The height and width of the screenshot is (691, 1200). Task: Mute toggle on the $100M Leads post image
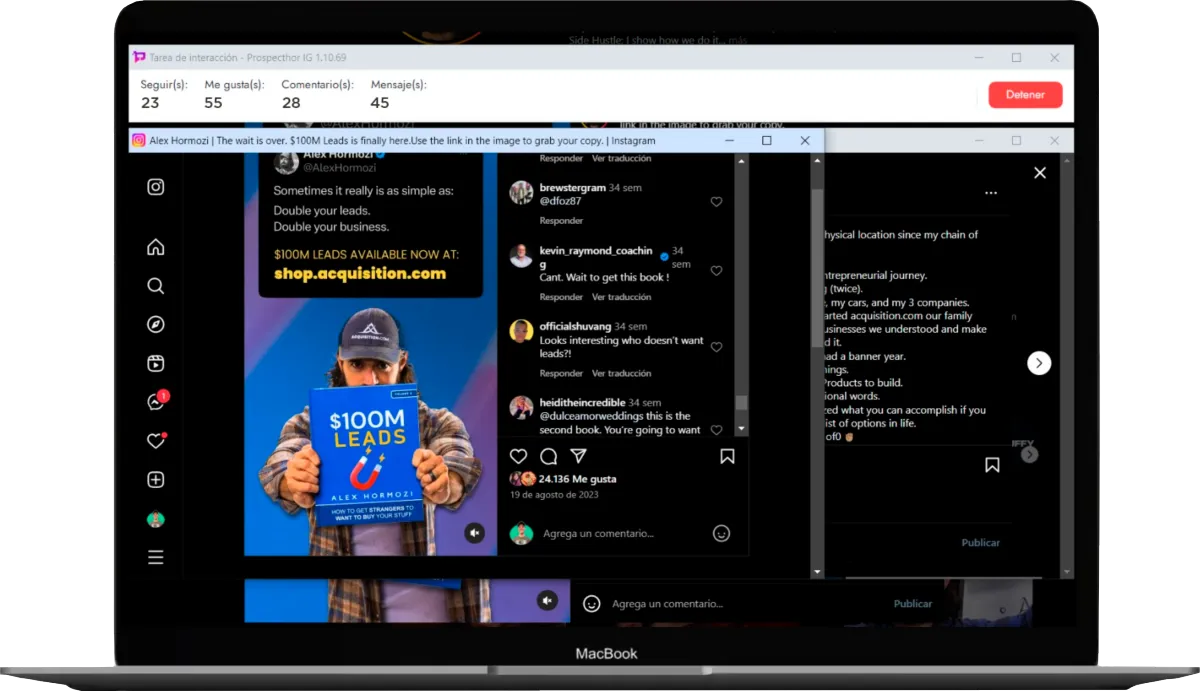(474, 533)
